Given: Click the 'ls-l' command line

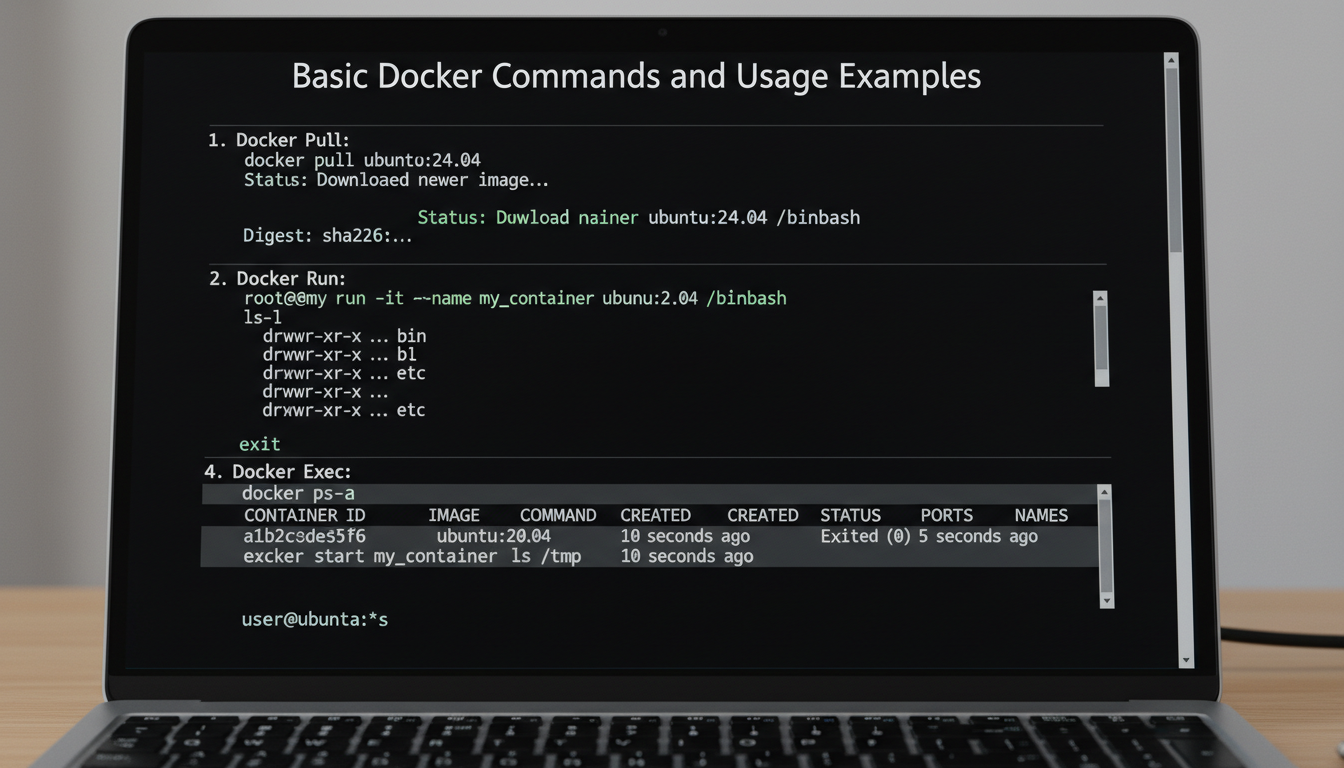Looking at the screenshot, I should (x=261, y=317).
